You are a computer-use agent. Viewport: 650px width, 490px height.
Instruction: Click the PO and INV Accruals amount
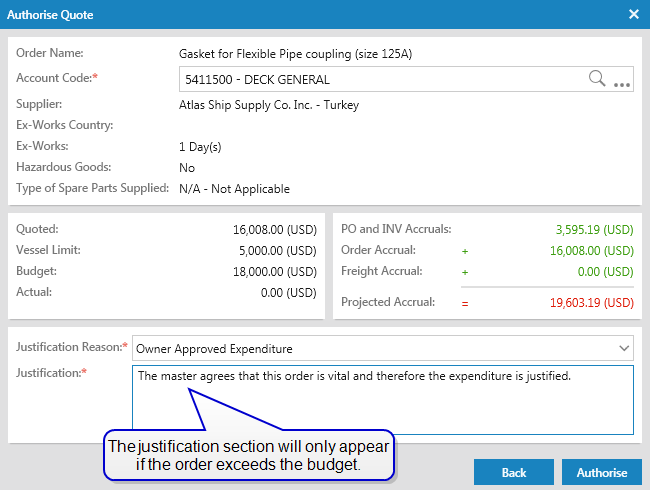[x=595, y=228]
